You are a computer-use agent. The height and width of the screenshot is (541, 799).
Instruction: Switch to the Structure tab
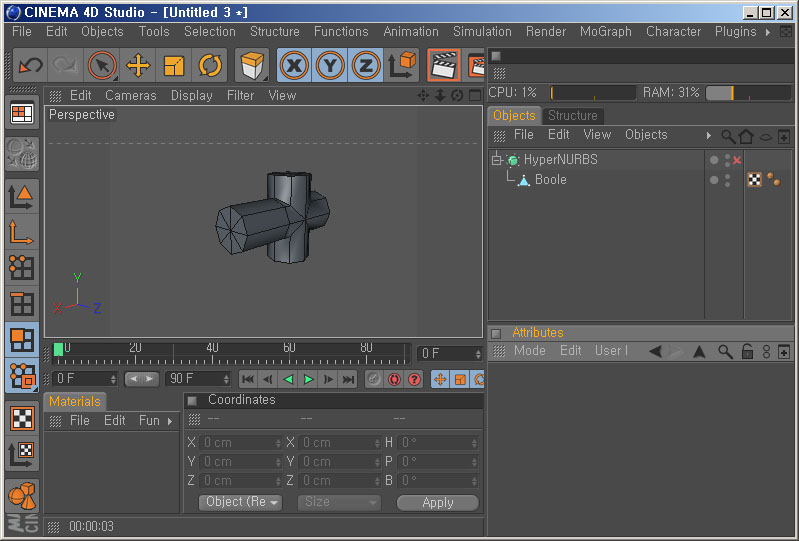[572, 116]
